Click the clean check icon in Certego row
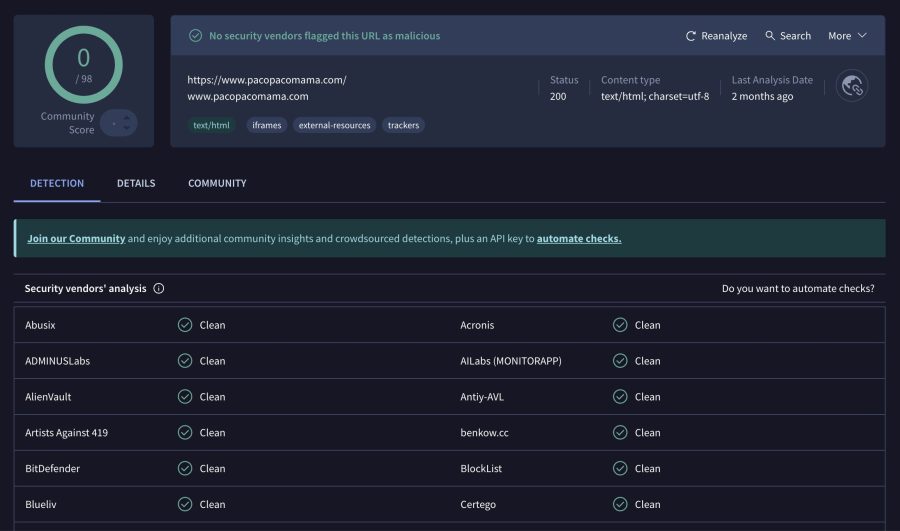Image resolution: width=900 pixels, height=531 pixels. coord(620,504)
